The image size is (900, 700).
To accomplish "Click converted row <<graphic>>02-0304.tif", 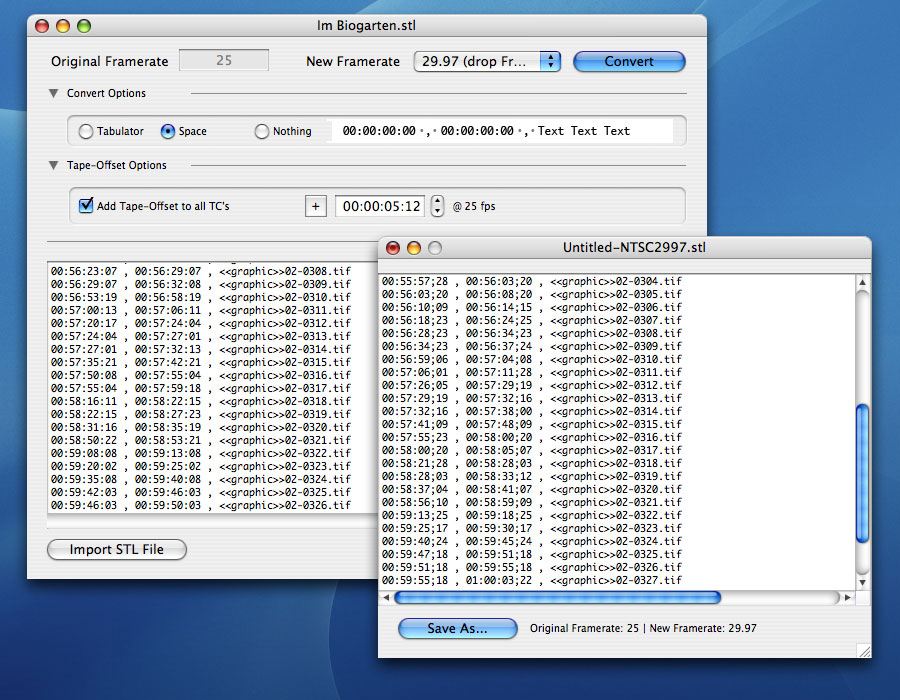I will click(532, 281).
